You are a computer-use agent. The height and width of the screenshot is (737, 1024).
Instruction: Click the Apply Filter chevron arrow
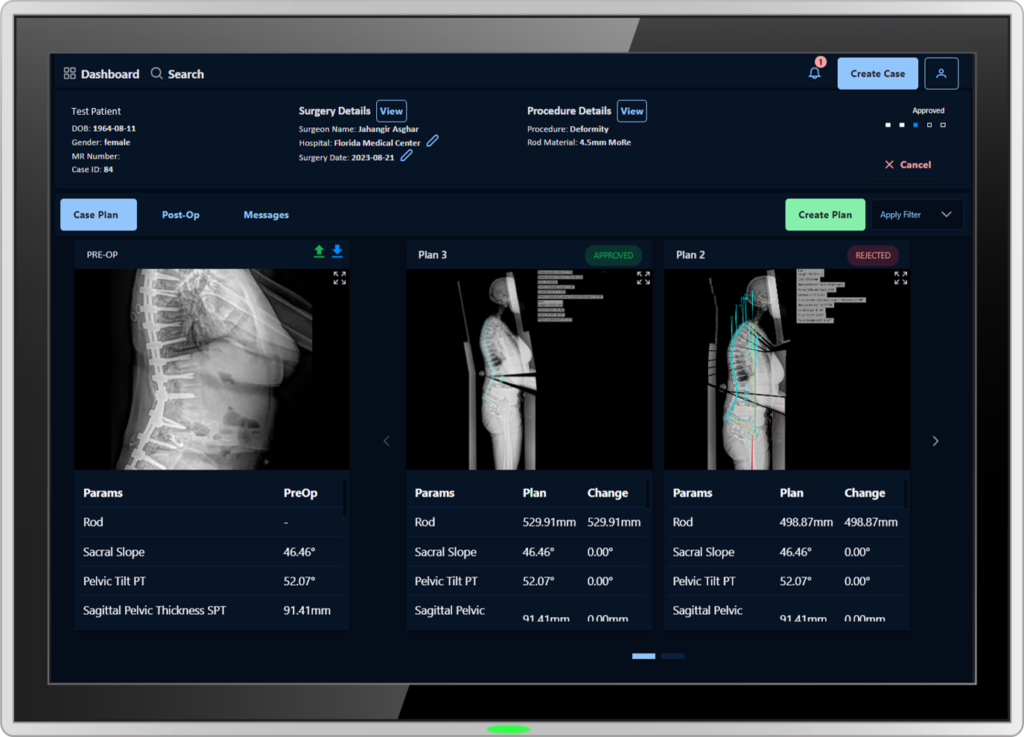click(x=946, y=215)
